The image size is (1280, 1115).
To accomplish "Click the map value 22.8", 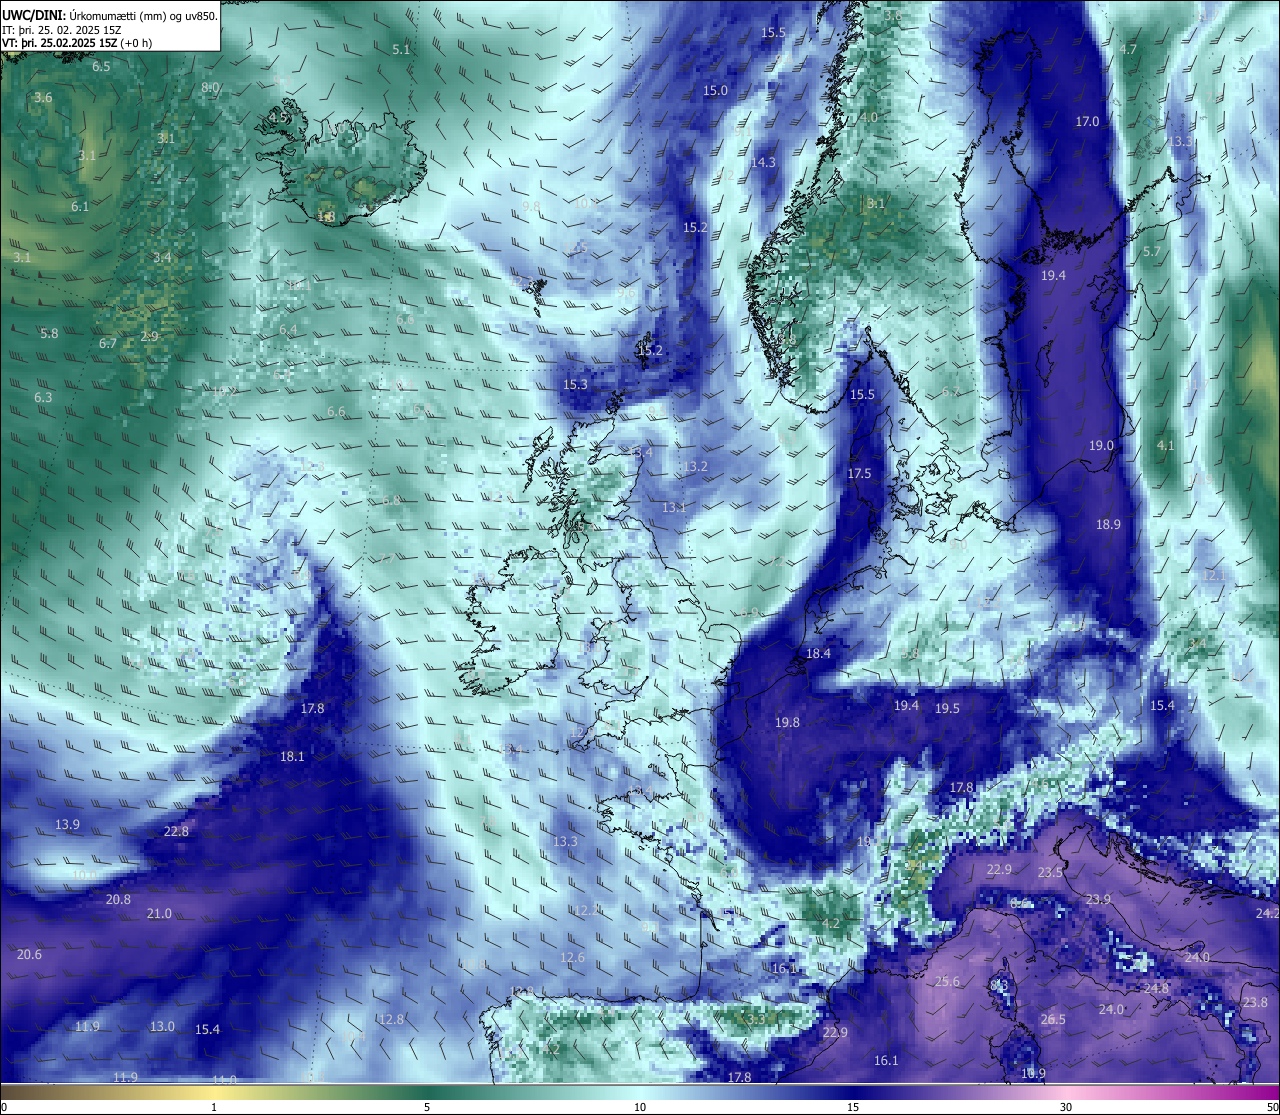I will click(x=176, y=832).
